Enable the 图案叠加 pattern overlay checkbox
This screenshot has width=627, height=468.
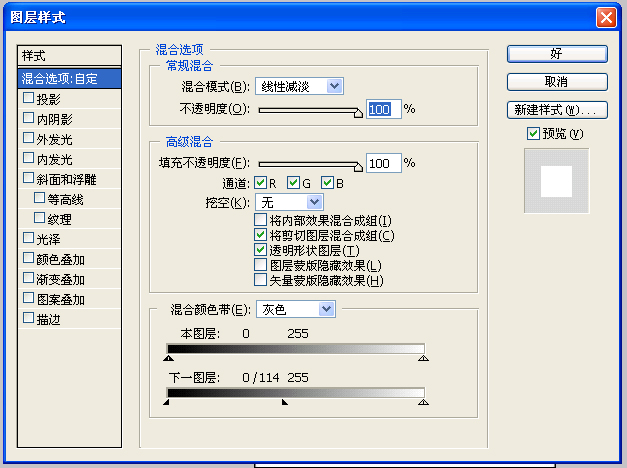[x=28, y=298]
